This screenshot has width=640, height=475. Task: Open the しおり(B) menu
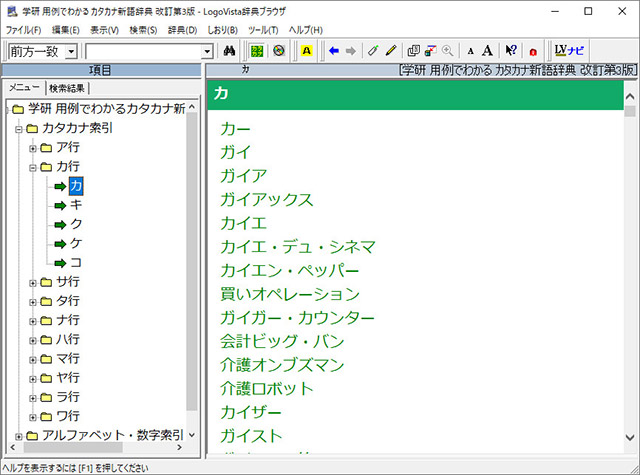[222, 30]
